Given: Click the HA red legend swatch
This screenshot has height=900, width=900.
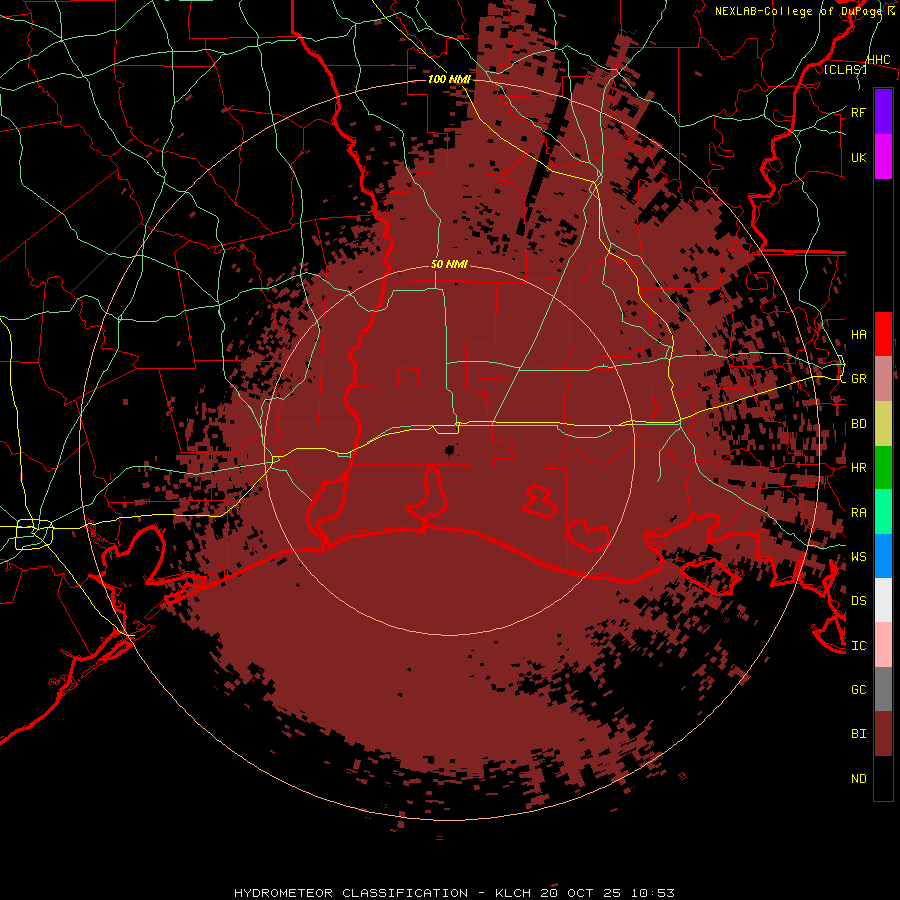Looking at the screenshot, I should 883,334.
